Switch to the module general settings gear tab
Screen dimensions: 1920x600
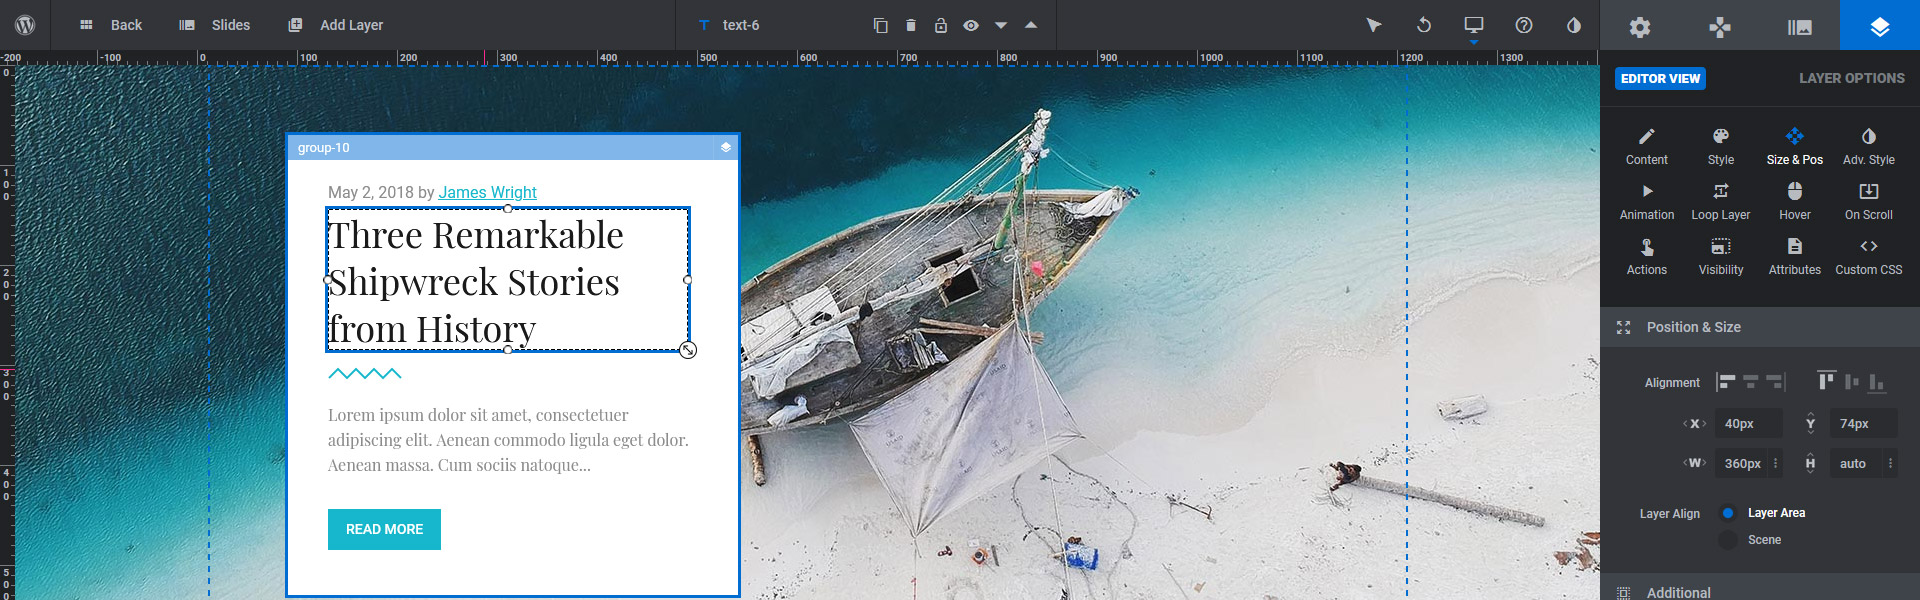pyautogui.click(x=1640, y=26)
